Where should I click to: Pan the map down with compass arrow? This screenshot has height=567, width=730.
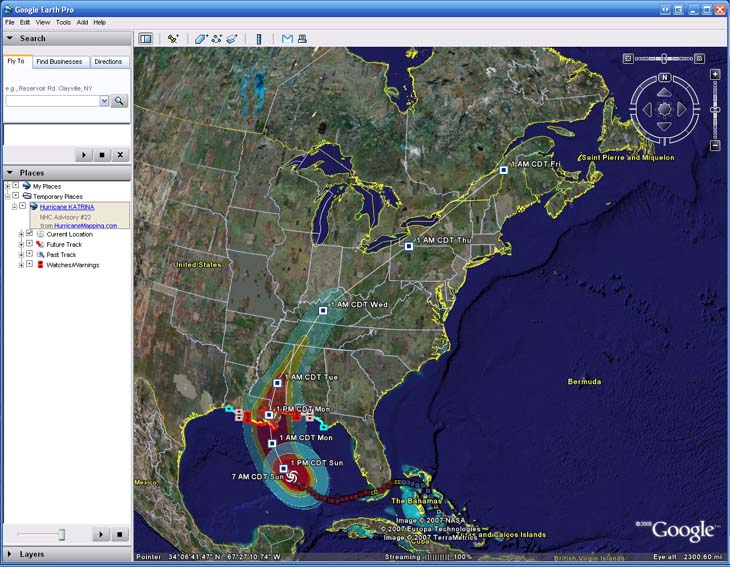[664, 126]
